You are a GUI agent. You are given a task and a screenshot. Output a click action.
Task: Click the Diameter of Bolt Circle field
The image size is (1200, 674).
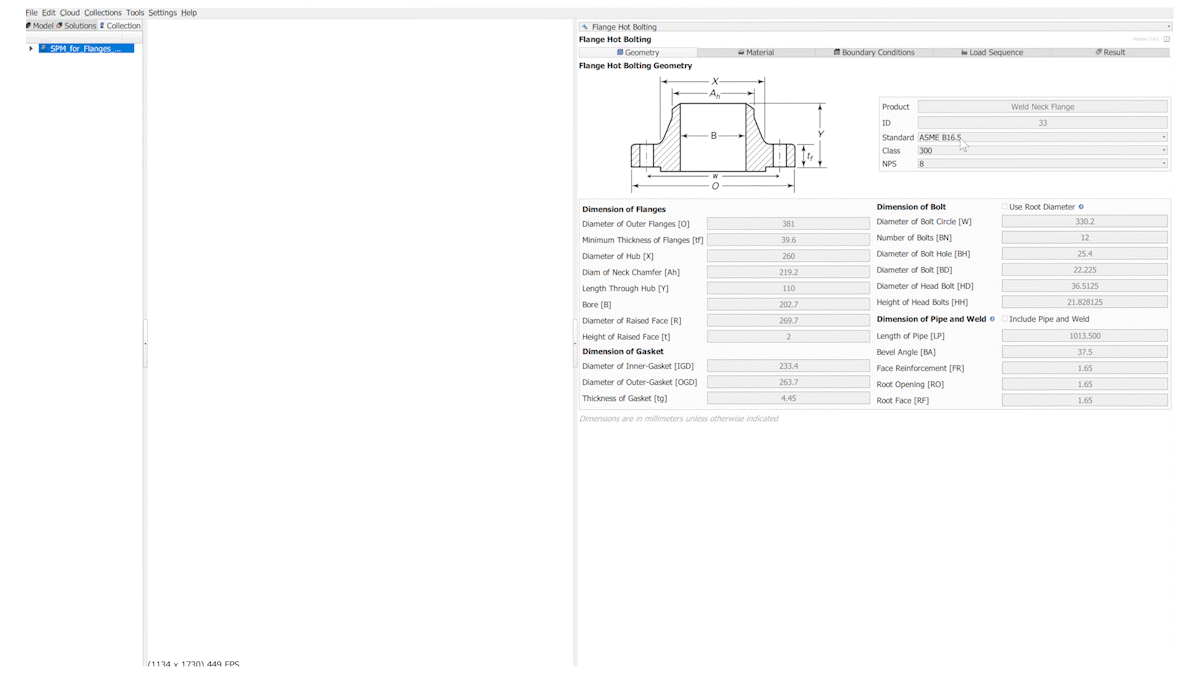(1083, 222)
